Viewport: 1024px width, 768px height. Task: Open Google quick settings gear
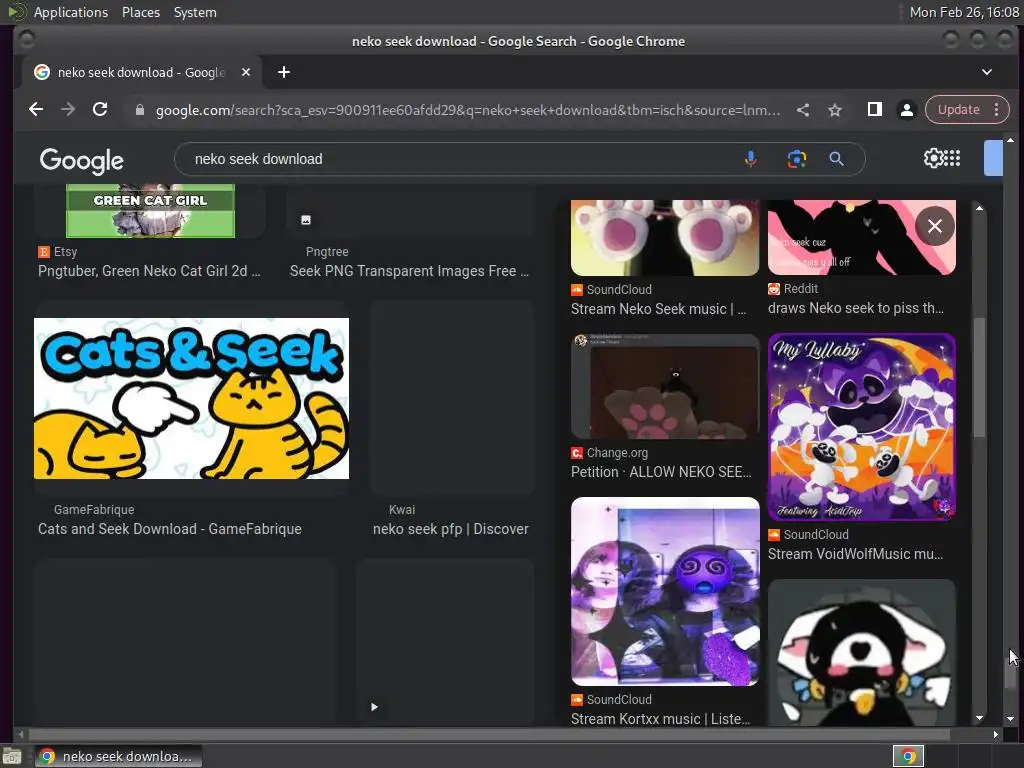(x=933, y=158)
